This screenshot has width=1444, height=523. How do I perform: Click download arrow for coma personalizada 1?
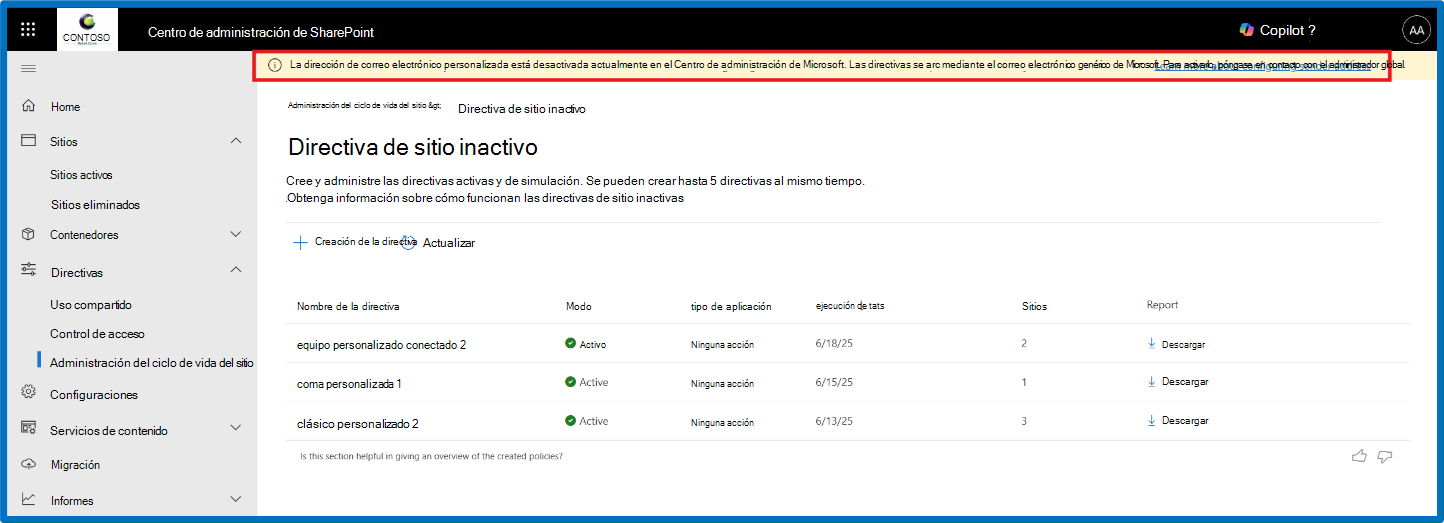[x=1152, y=381]
